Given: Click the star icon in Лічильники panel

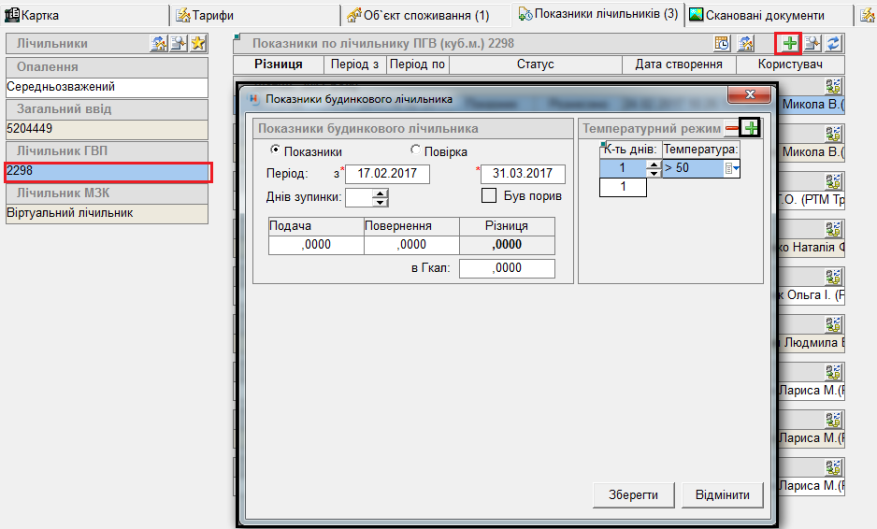Looking at the screenshot, I should [x=198, y=44].
